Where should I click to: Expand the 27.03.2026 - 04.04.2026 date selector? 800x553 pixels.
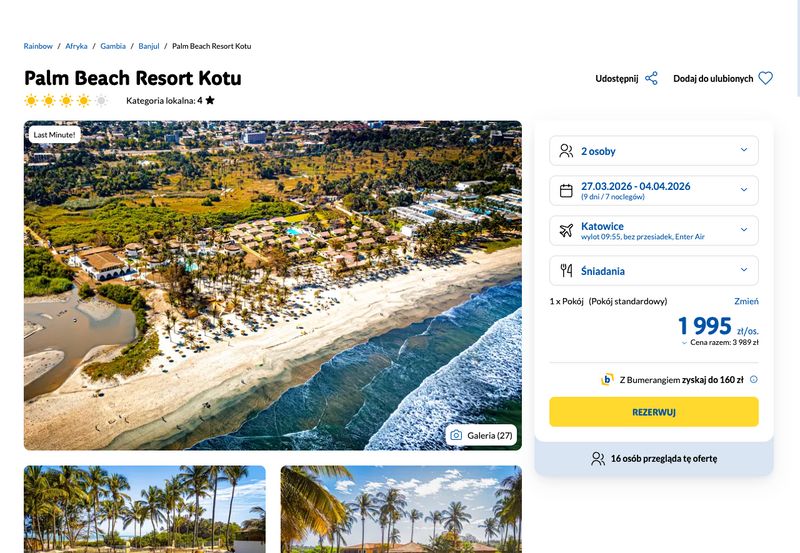coord(654,190)
